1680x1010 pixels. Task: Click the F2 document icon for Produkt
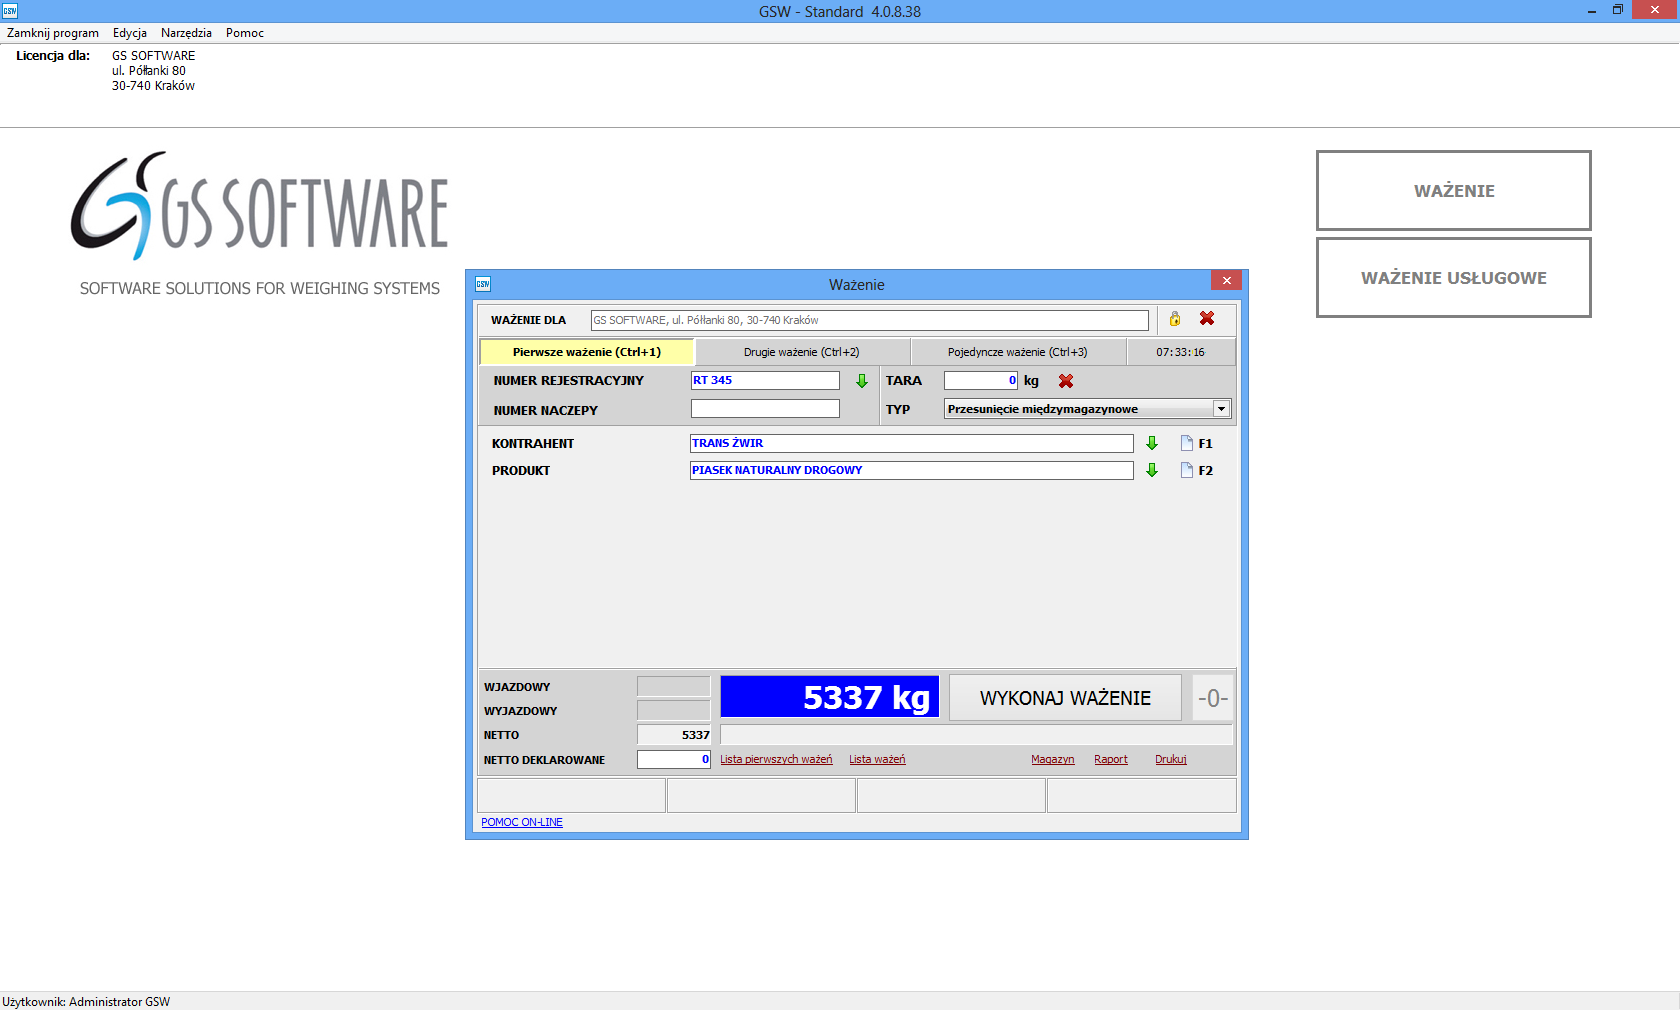pos(1187,470)
